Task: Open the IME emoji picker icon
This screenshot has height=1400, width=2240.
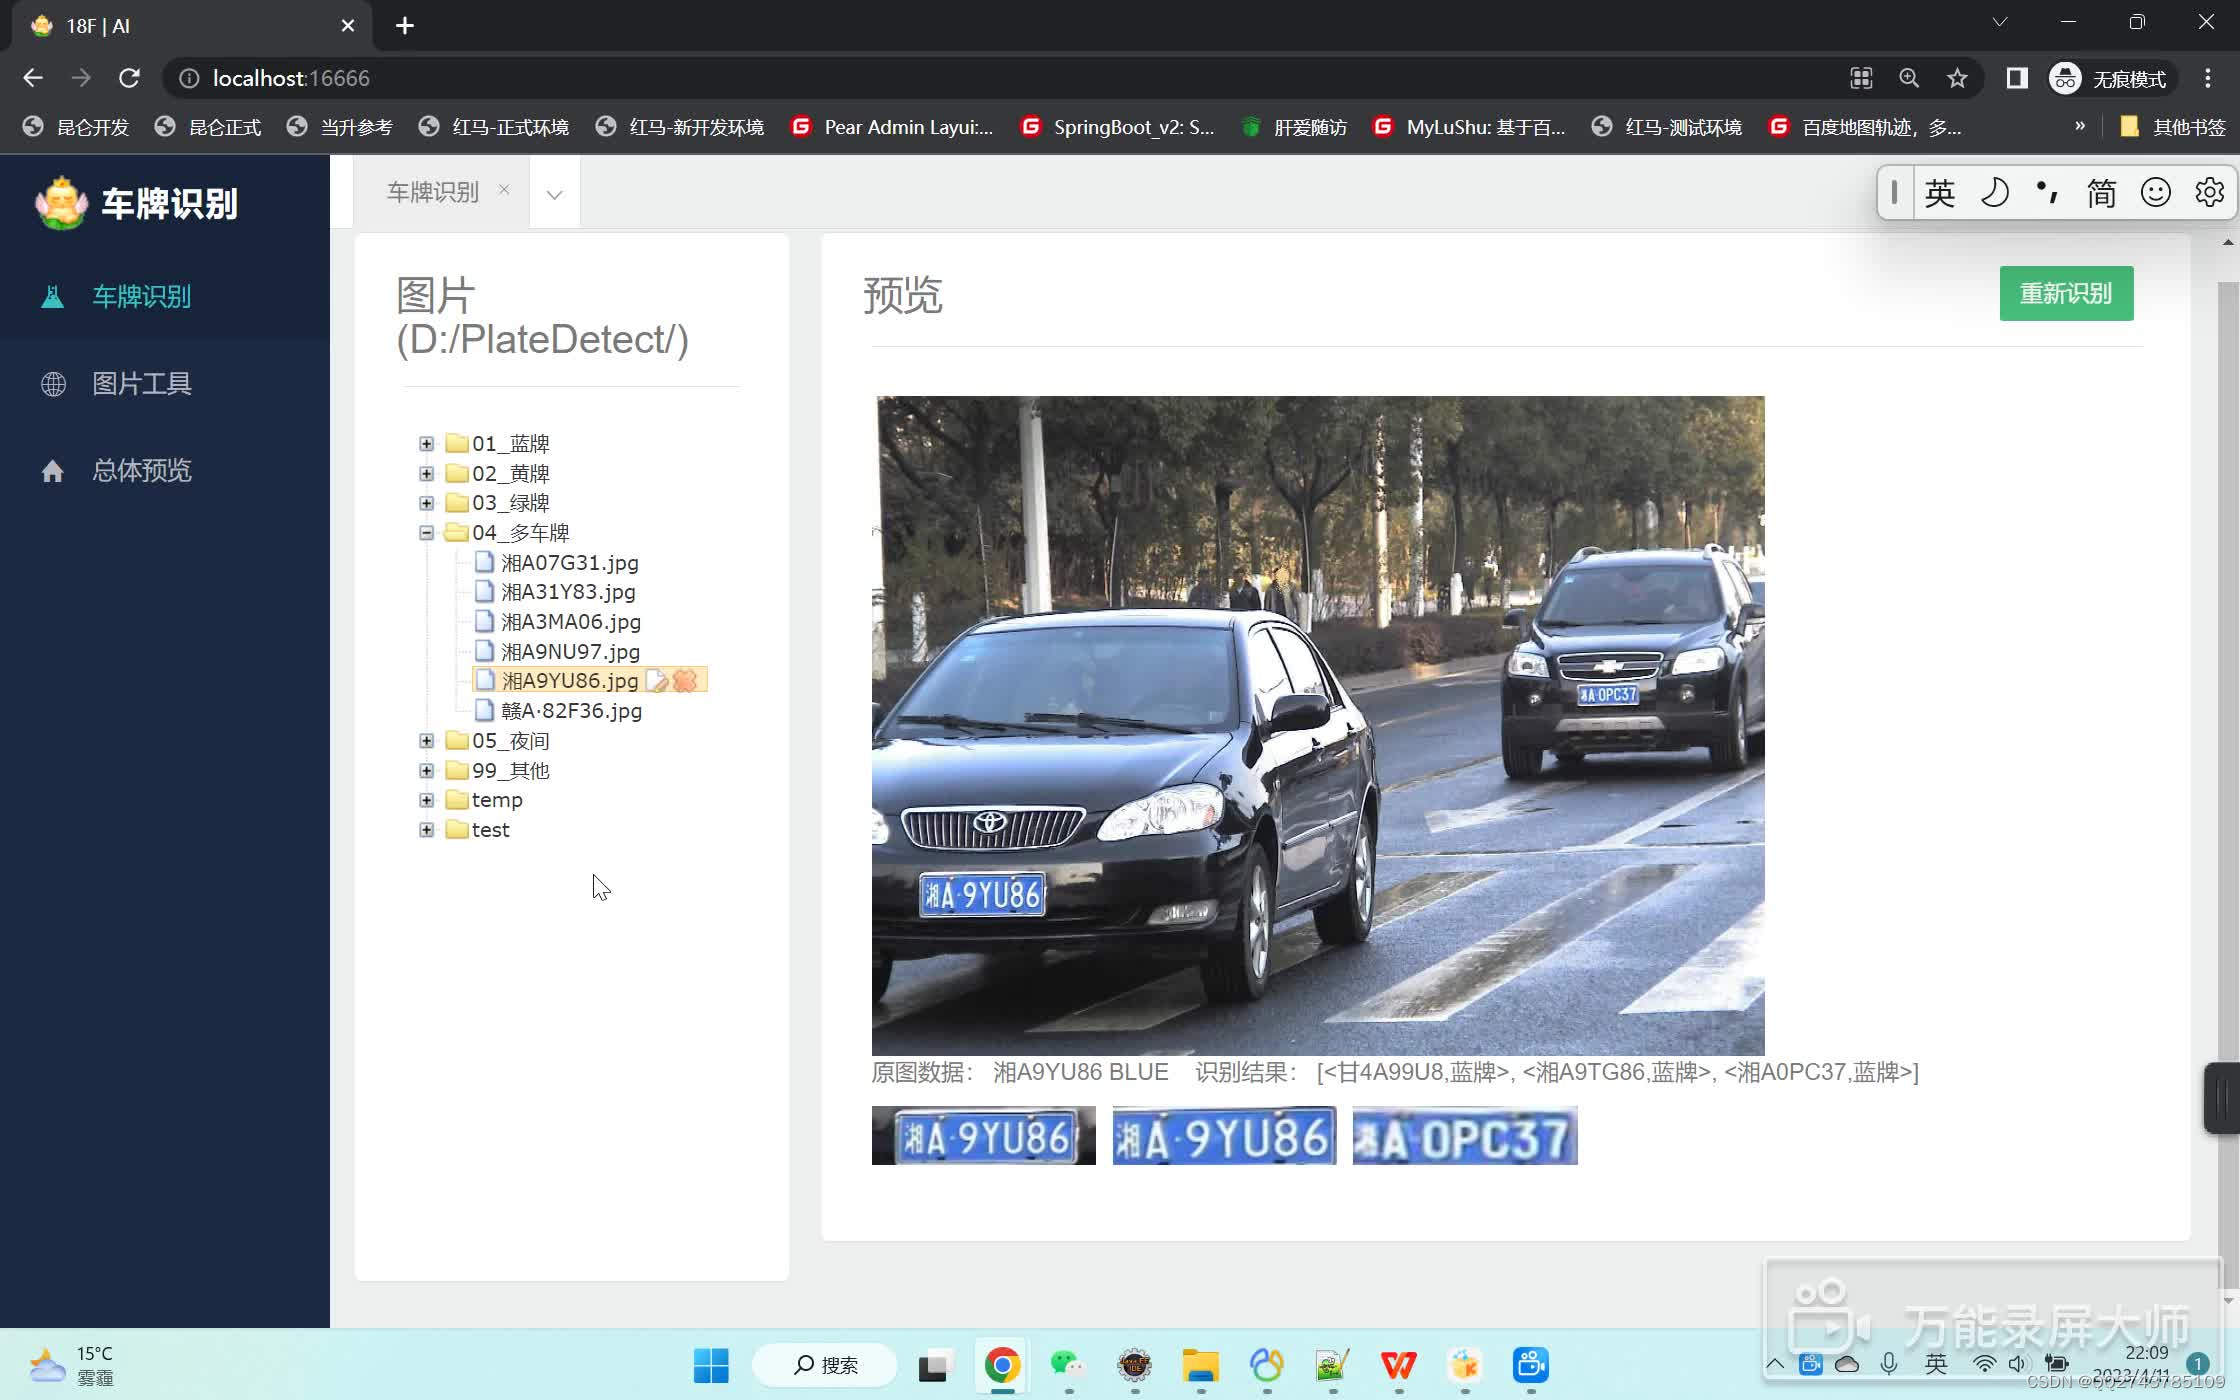Action: coord(2156,192)
